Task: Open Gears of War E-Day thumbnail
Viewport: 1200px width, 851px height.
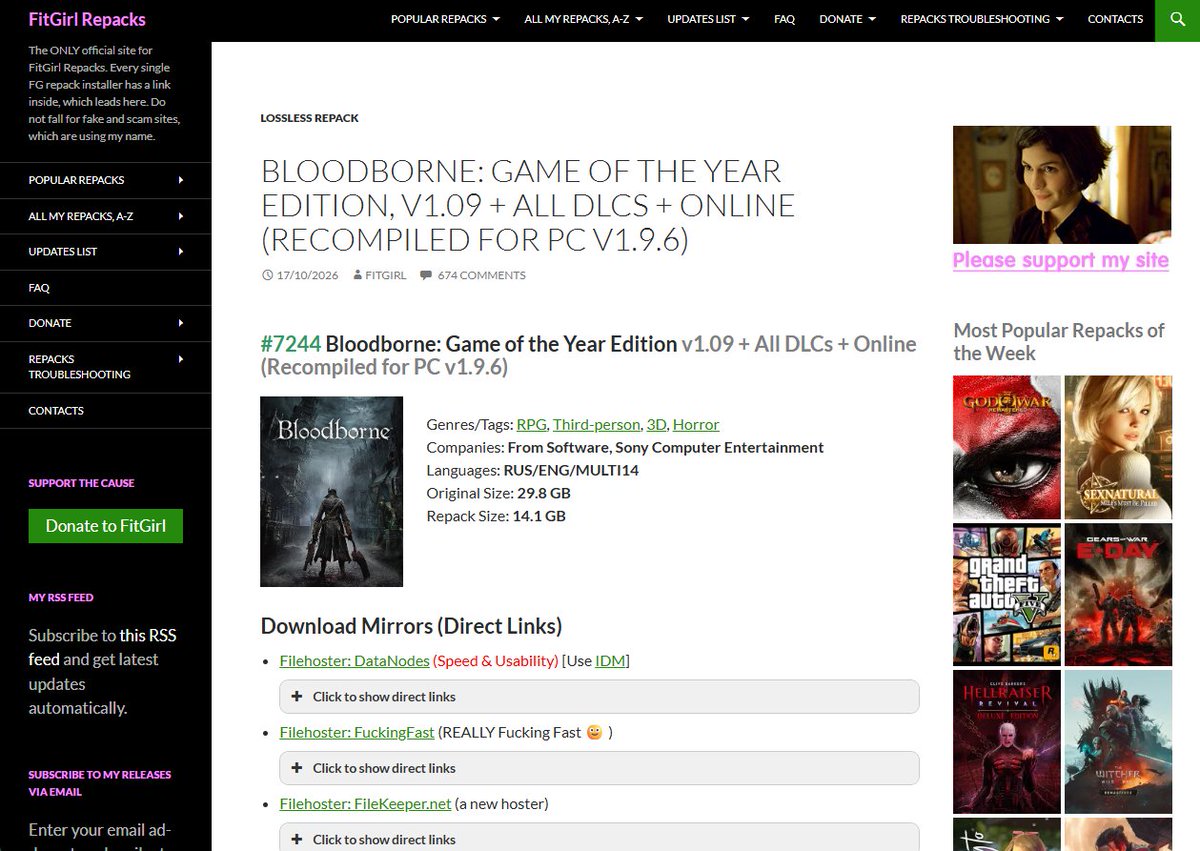Action: click(1118, 595)
